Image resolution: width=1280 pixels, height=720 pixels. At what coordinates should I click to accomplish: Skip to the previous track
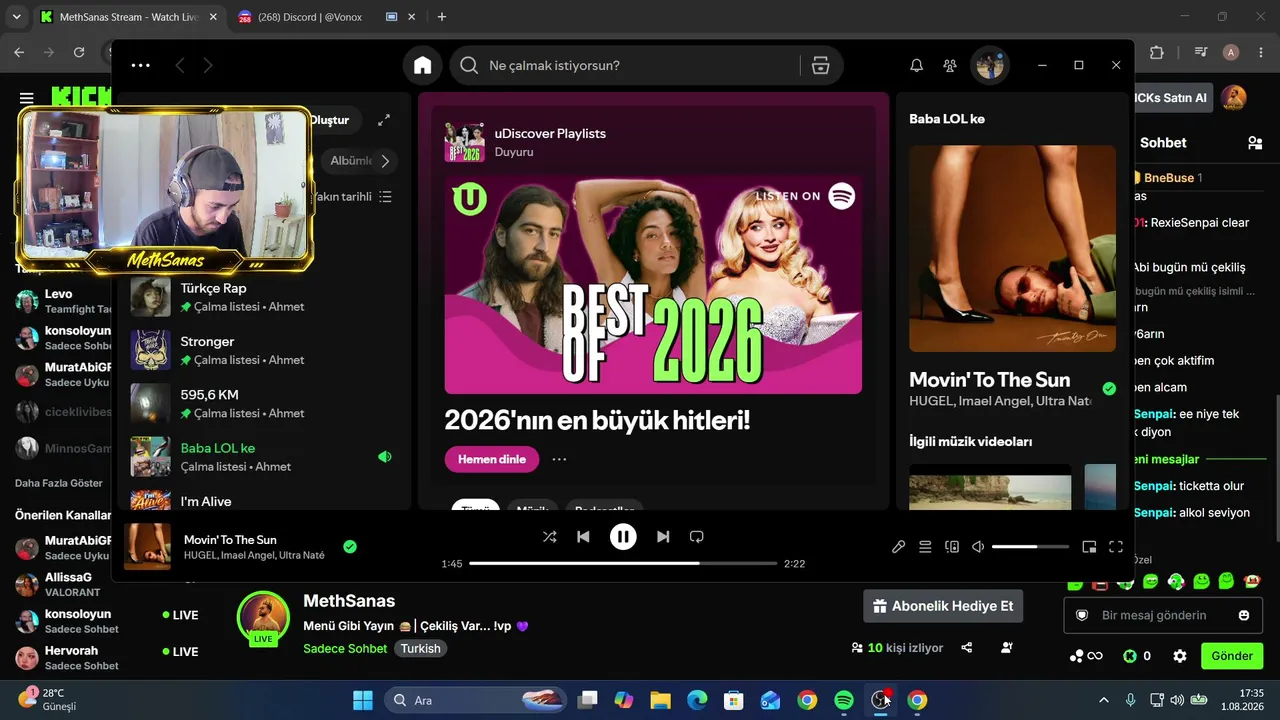click(583, 537)
